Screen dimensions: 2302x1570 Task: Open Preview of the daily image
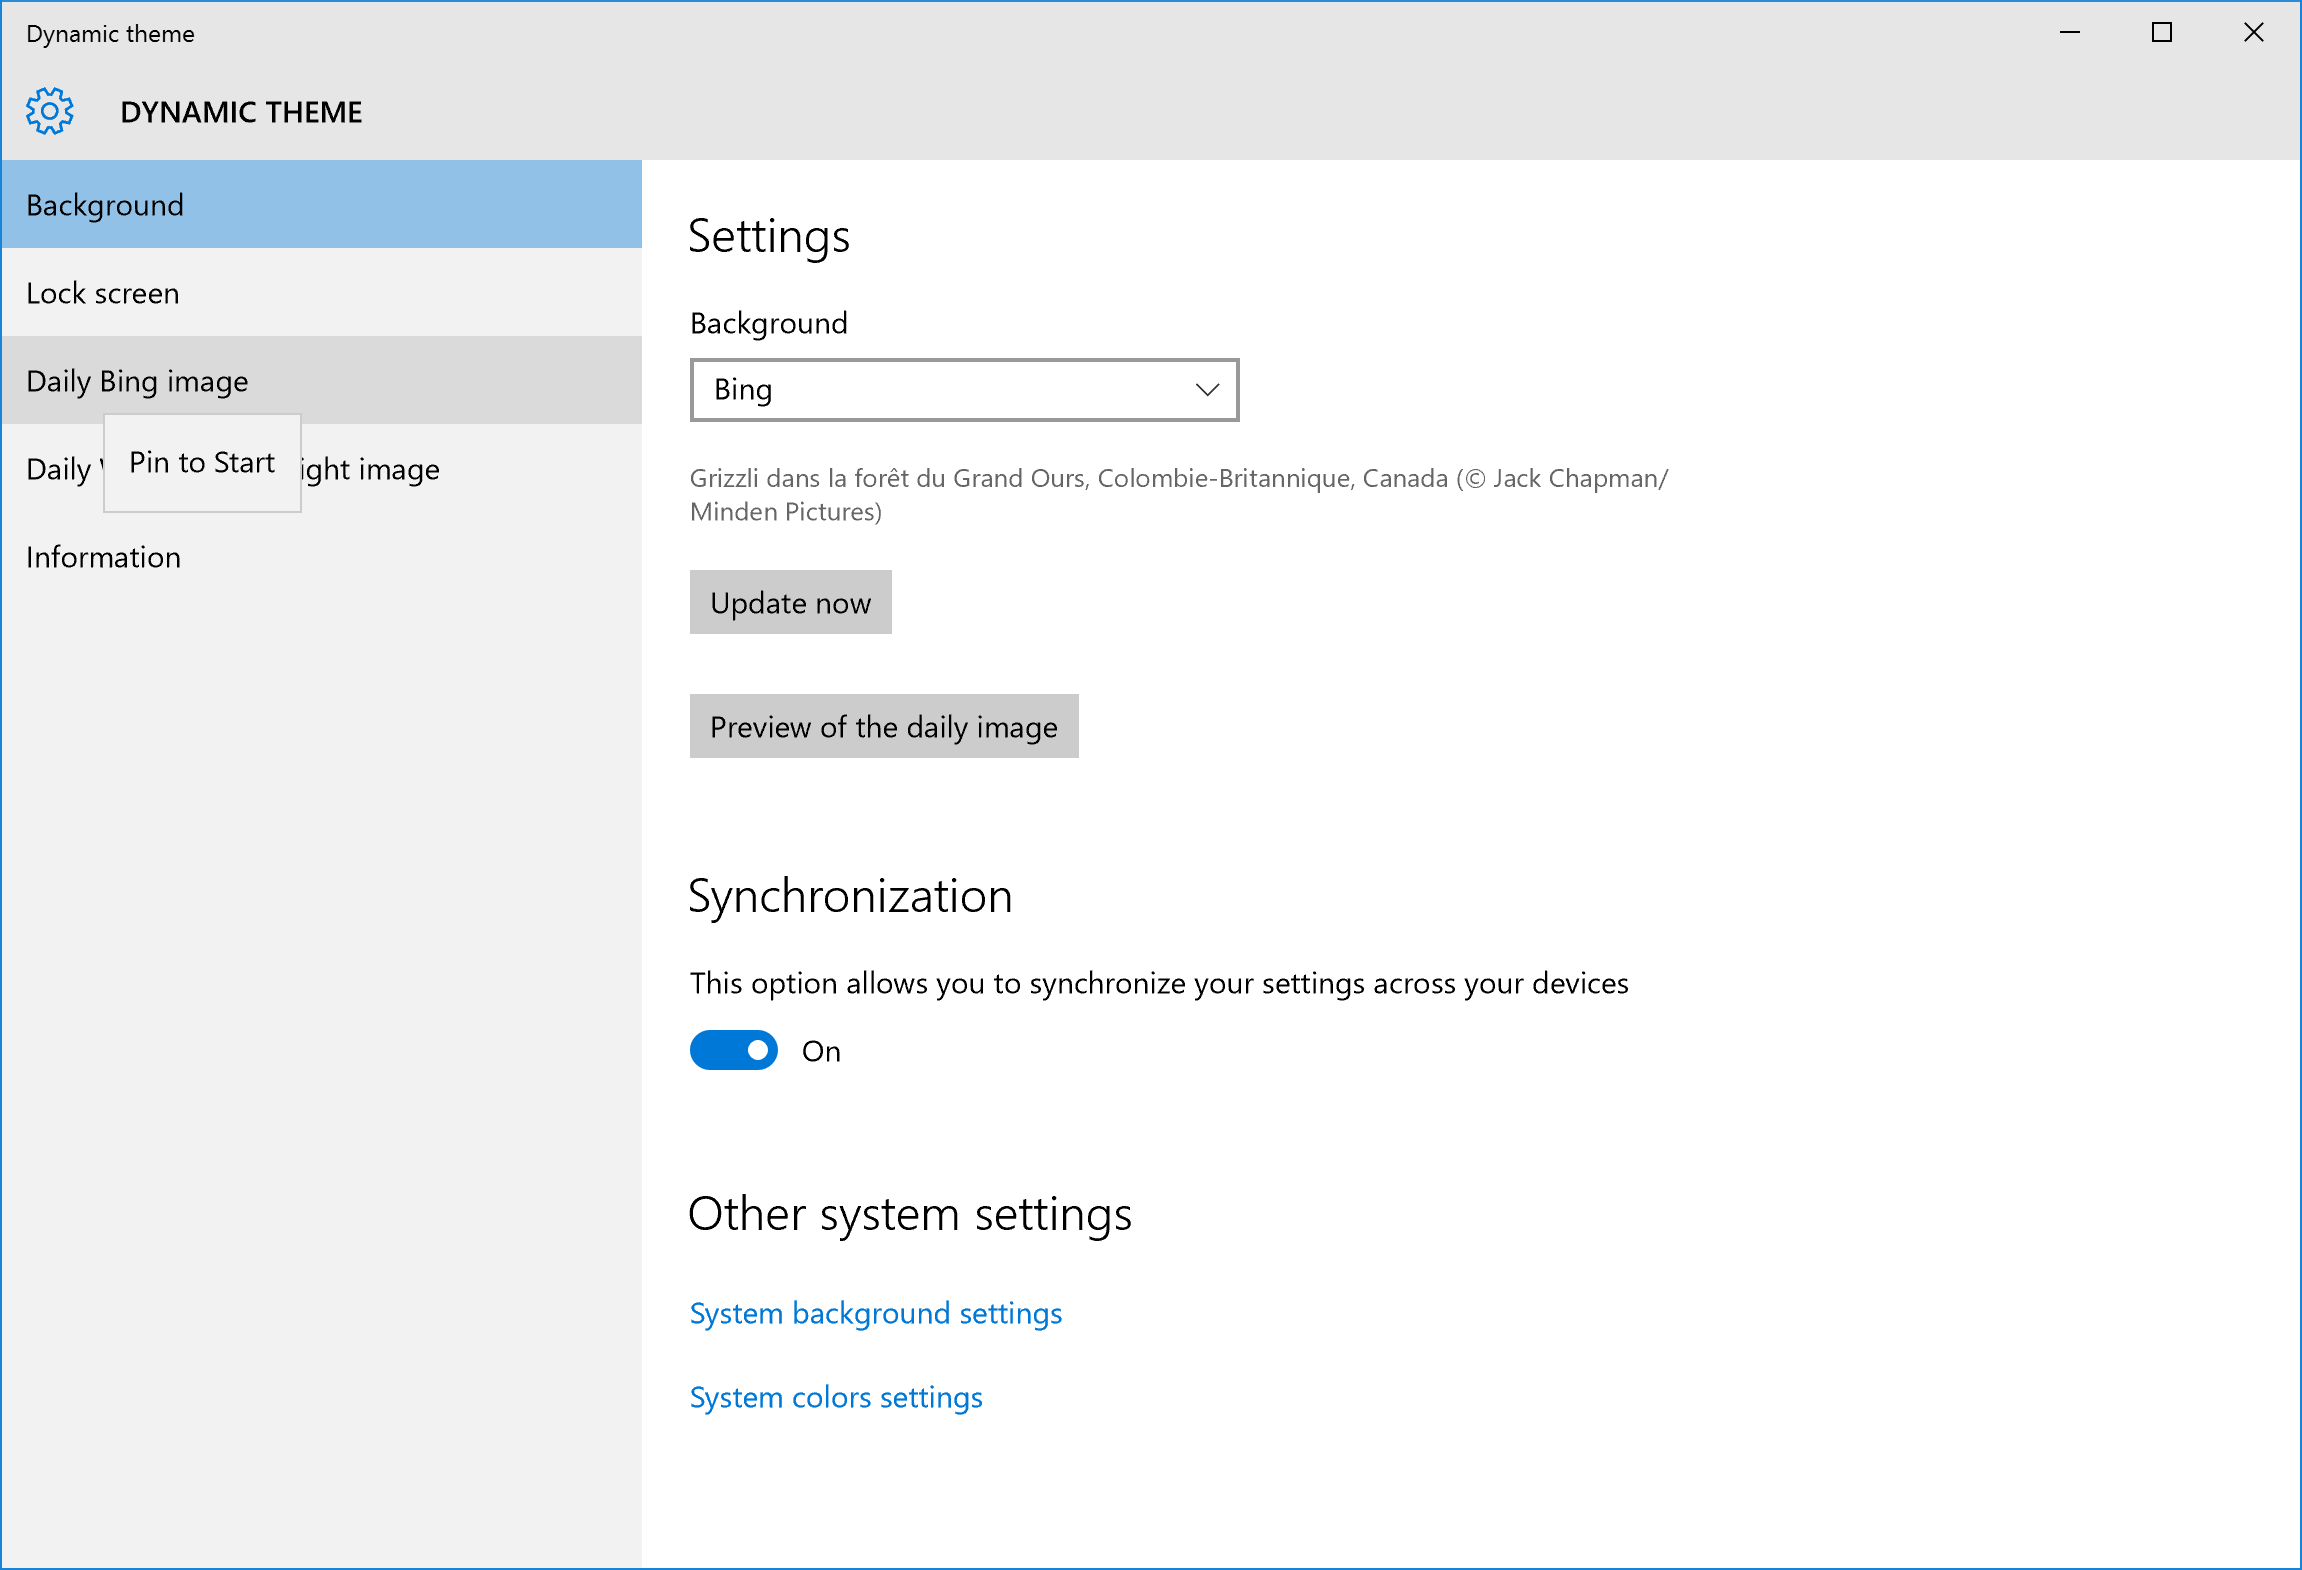(883, 726)
